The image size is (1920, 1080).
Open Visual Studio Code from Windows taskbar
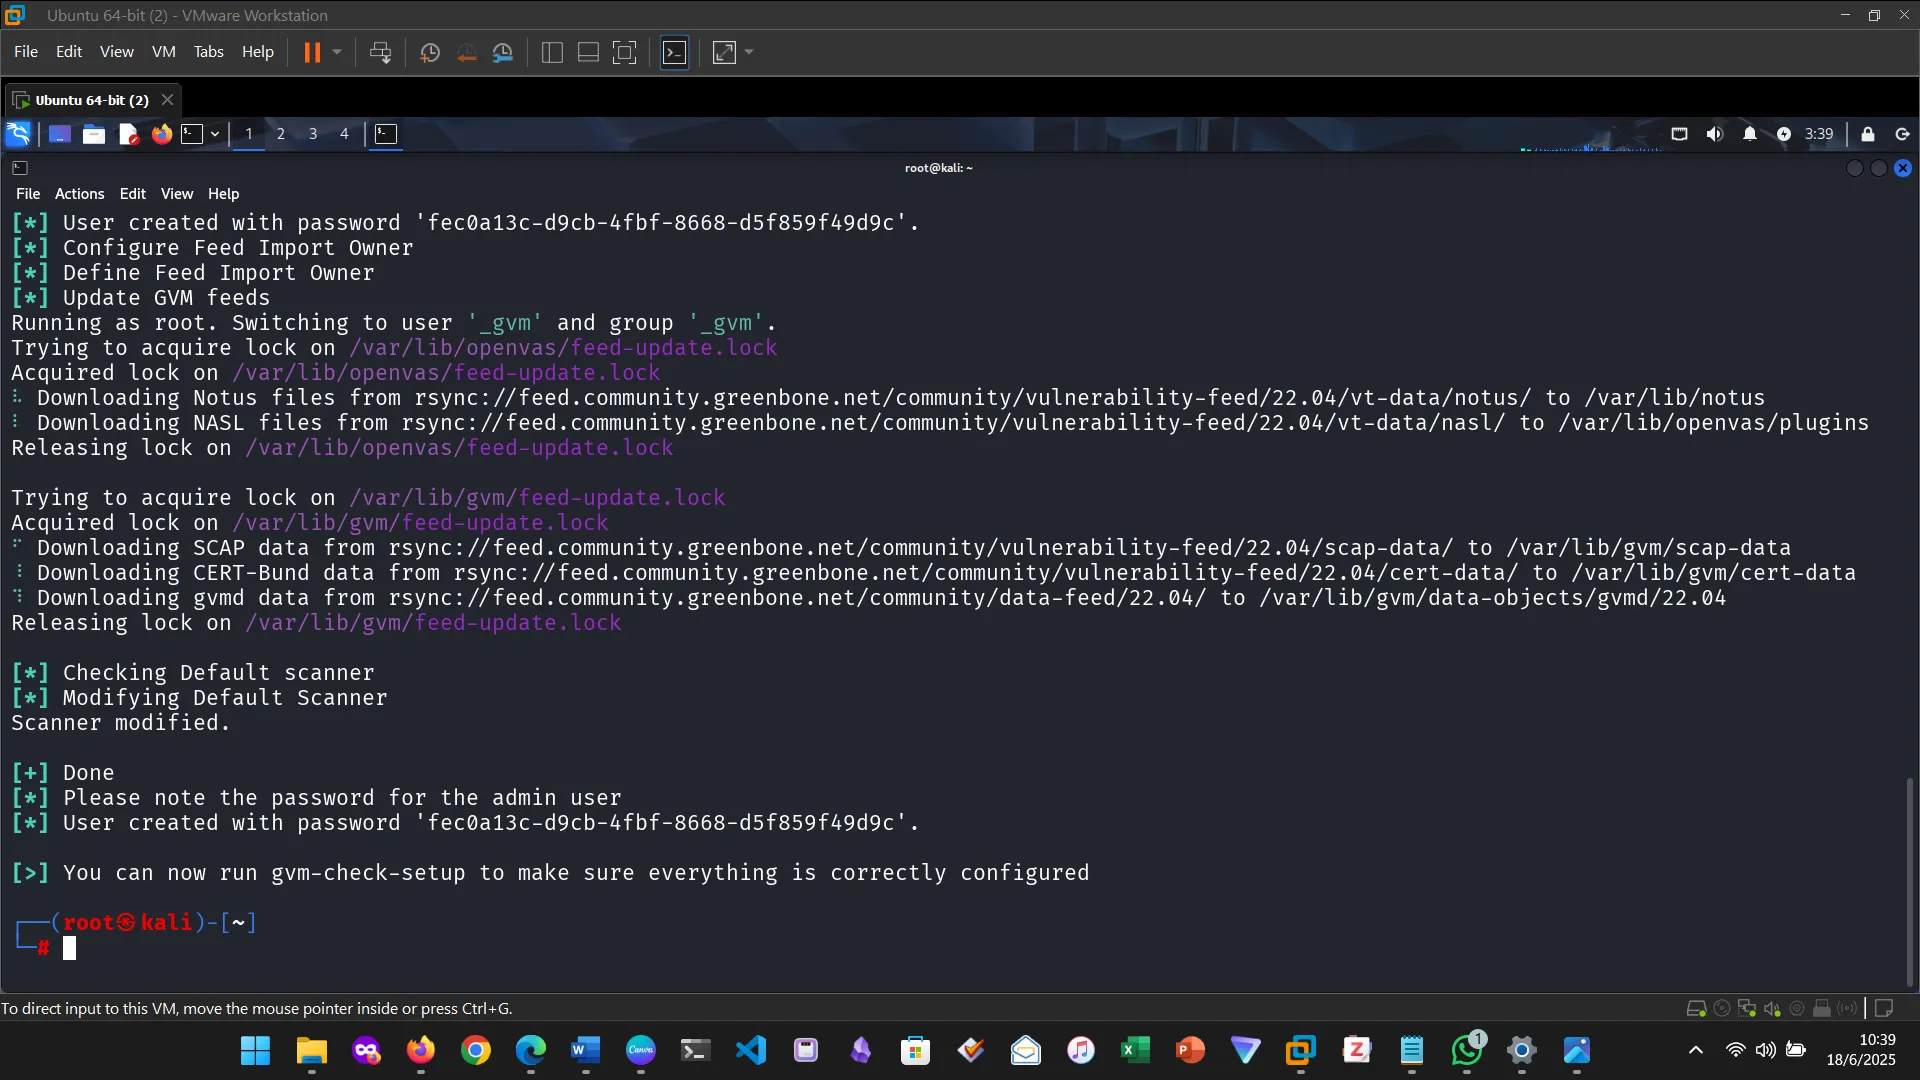pyautogui.click(x=751, y=1050)
